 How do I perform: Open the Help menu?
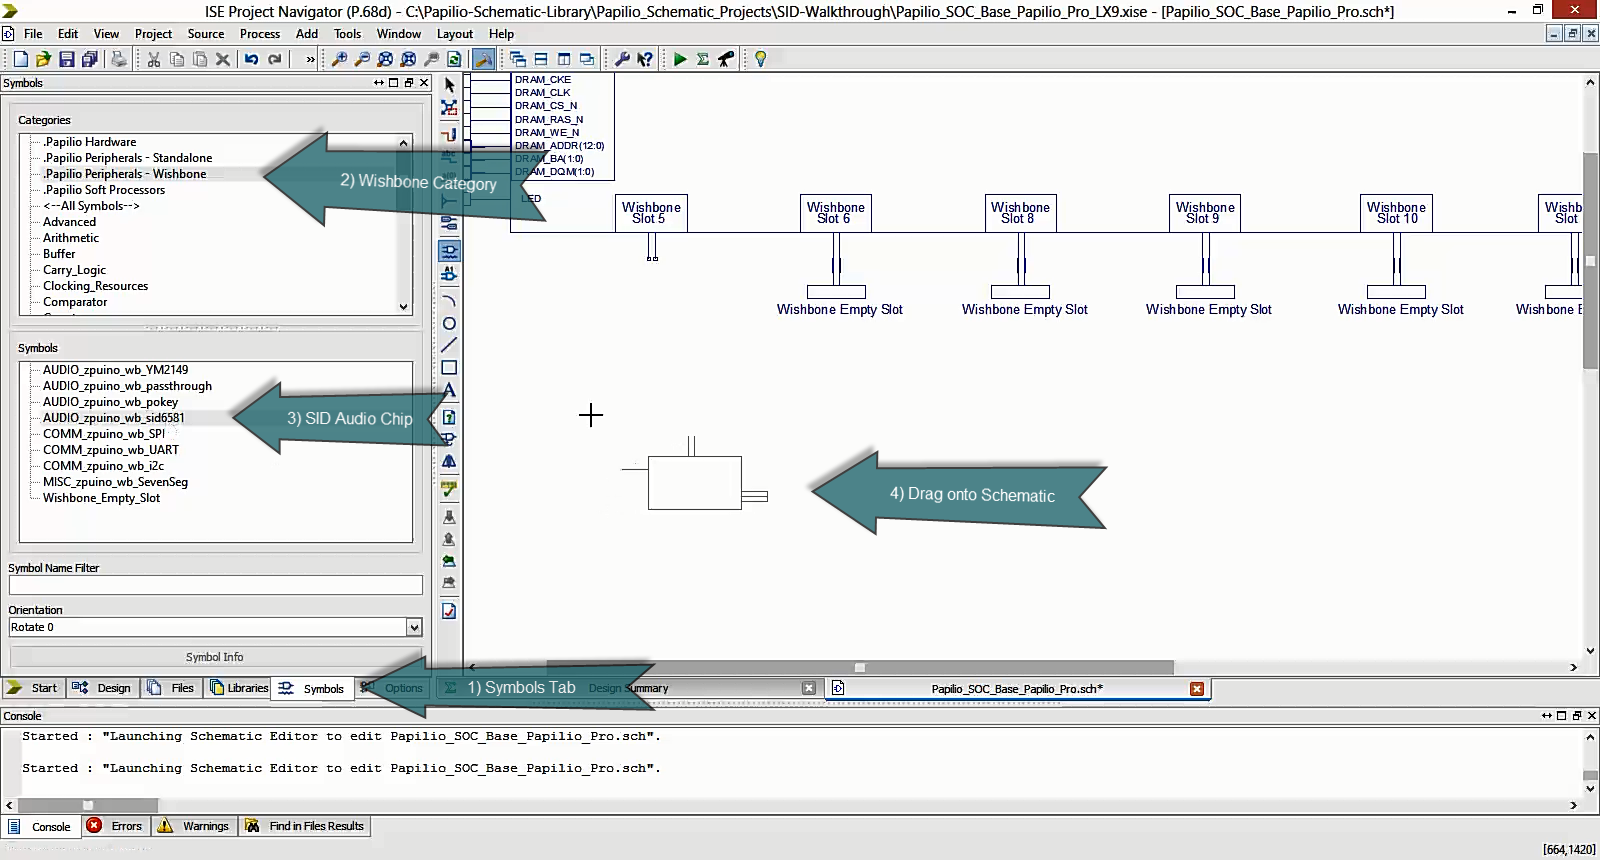pos(501,33)
